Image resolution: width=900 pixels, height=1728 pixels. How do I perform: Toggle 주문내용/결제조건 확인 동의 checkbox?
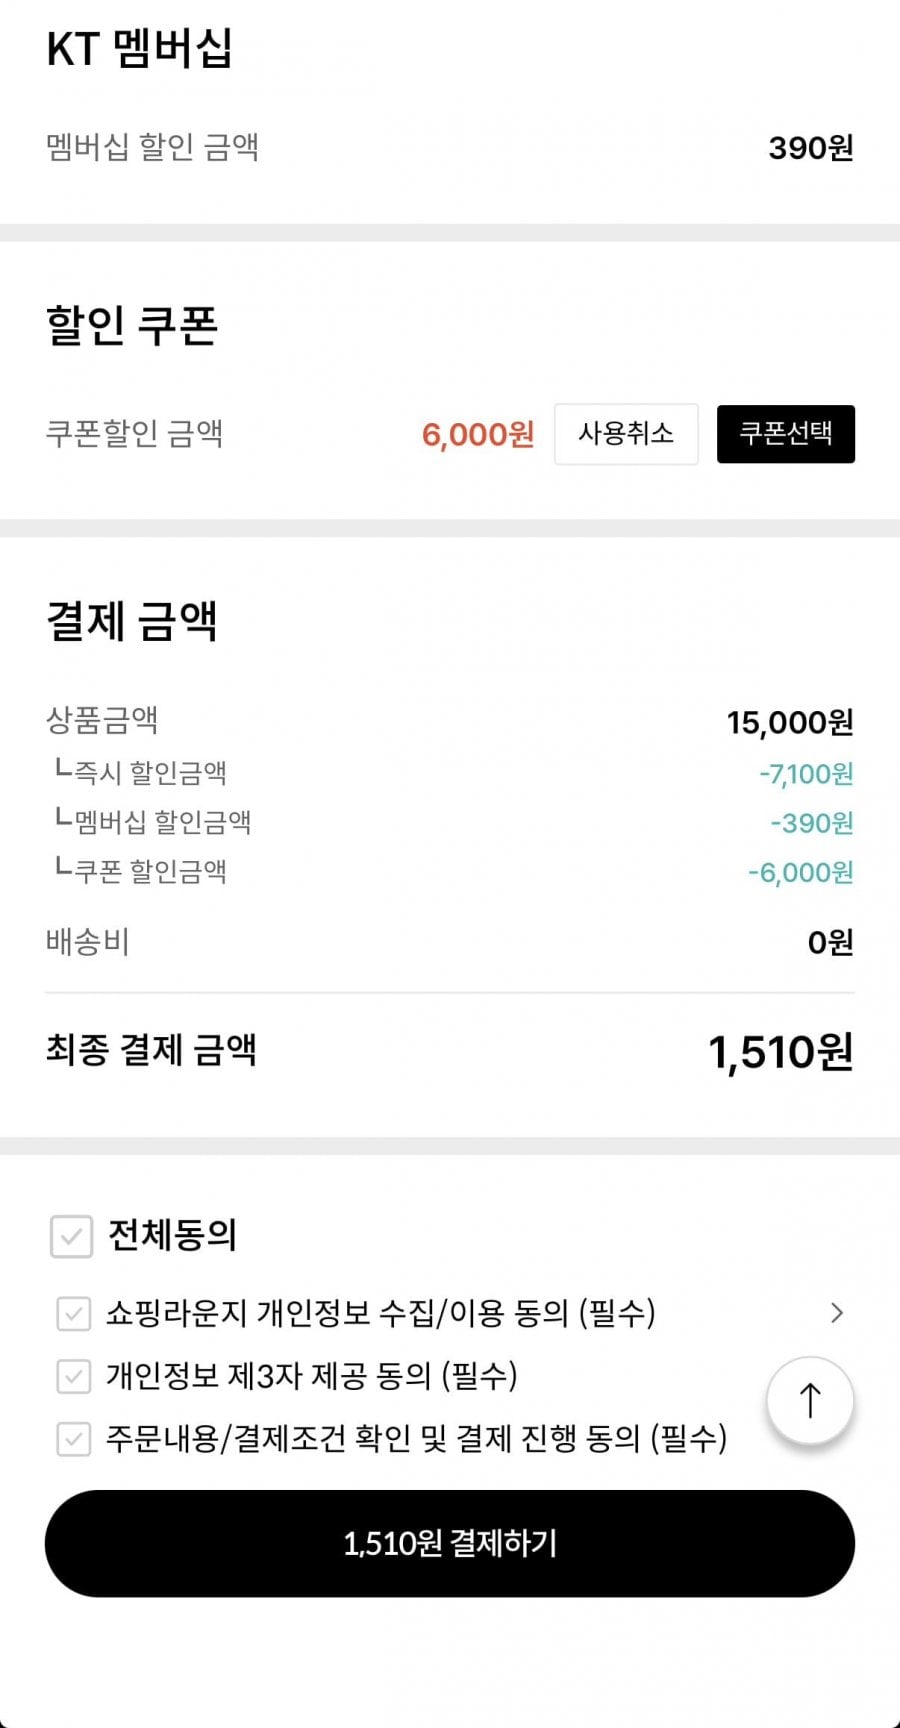click(74, 1440)
